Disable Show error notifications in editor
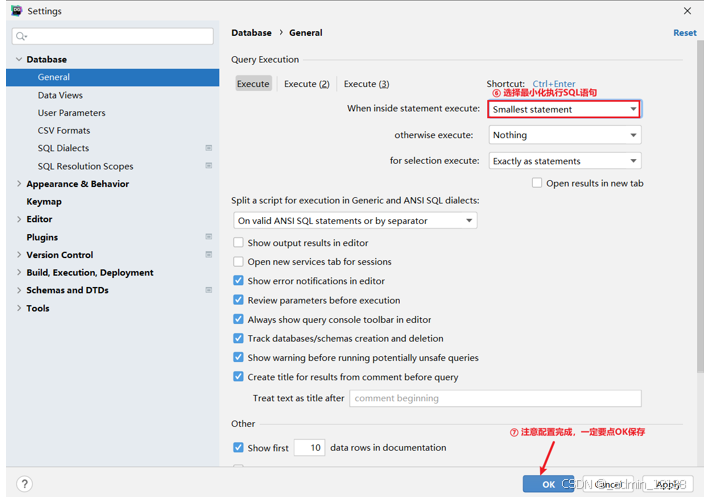 pos(238,280)
